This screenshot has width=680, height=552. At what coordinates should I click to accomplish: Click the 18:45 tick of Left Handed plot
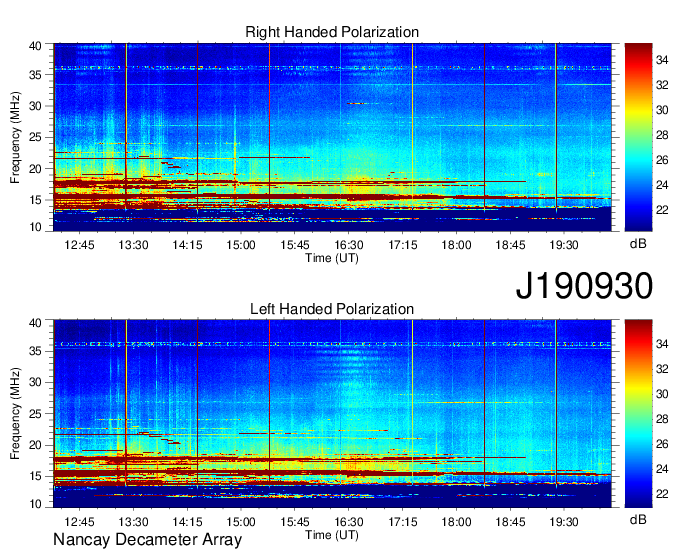coord(510,522)
